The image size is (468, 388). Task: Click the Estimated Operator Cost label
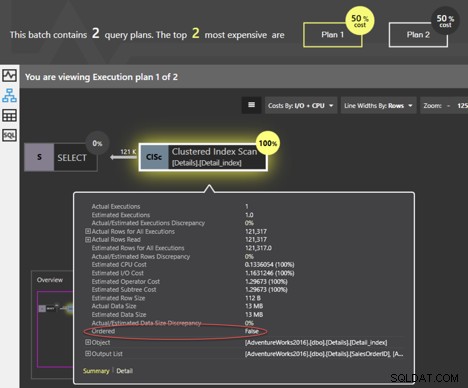[126, 281]
